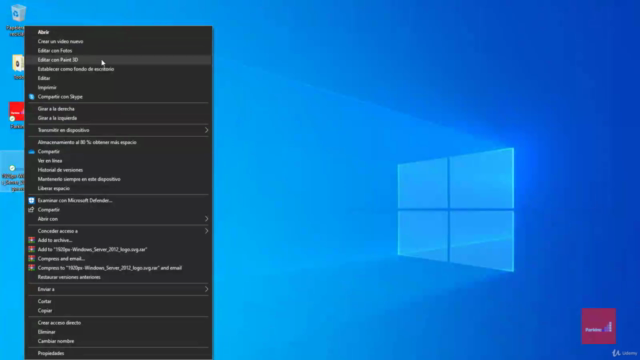
Task: Click the Skype icon beside Compartir con Skype
Action: coord(31,97)
